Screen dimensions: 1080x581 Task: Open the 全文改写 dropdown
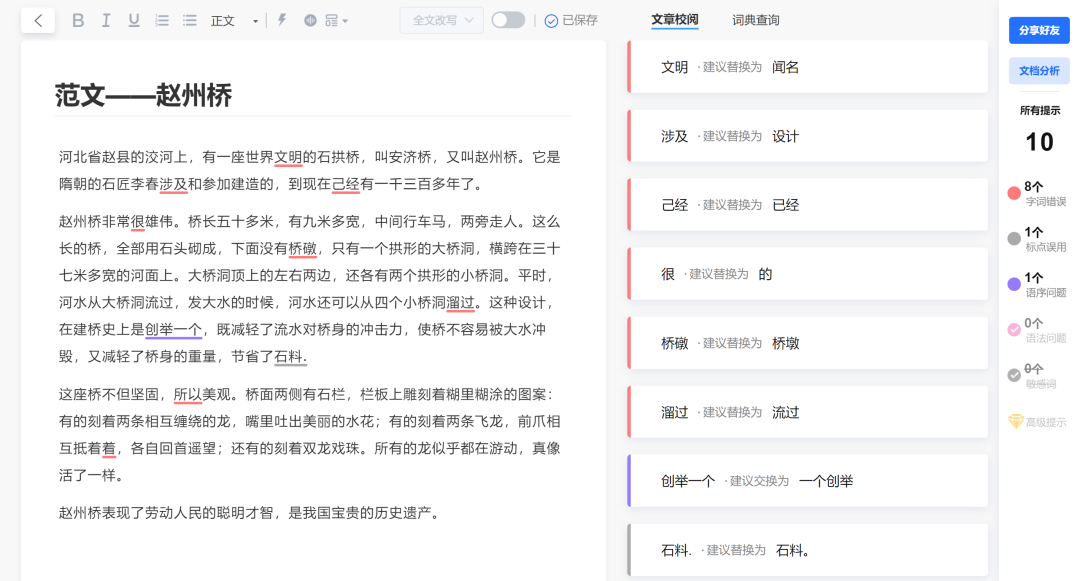click(440, 19)
